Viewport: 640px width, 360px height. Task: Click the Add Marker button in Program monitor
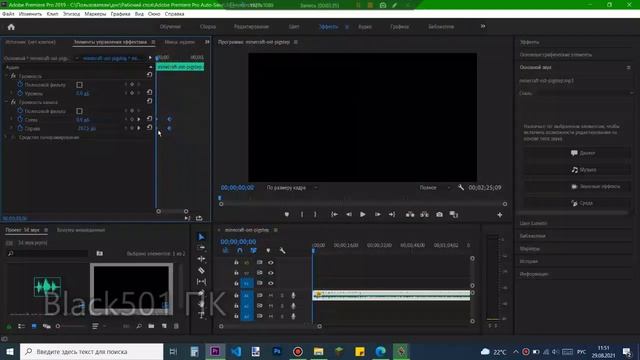click(x=287, y=214)
